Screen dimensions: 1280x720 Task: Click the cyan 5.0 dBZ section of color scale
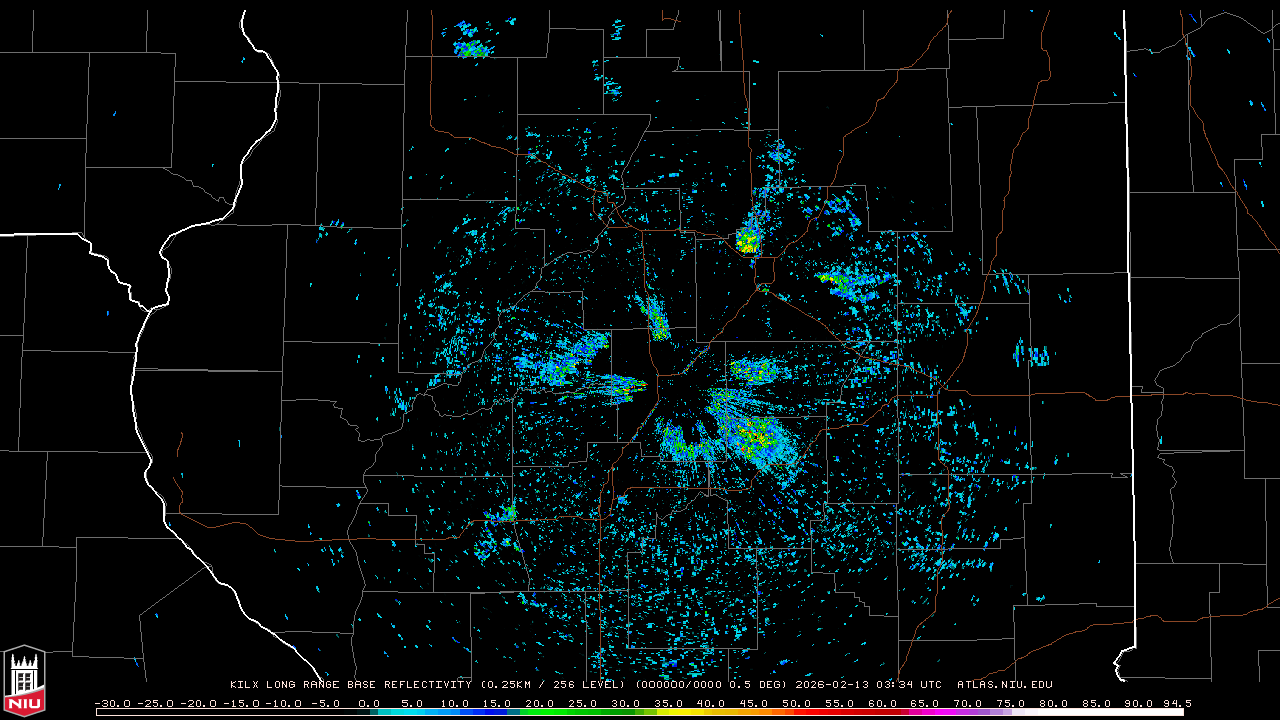[x=411, y=712]
